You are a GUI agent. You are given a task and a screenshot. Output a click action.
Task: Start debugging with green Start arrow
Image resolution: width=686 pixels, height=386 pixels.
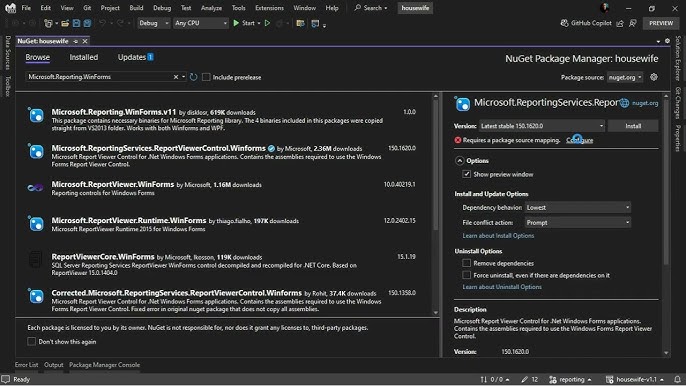(236, 23)
